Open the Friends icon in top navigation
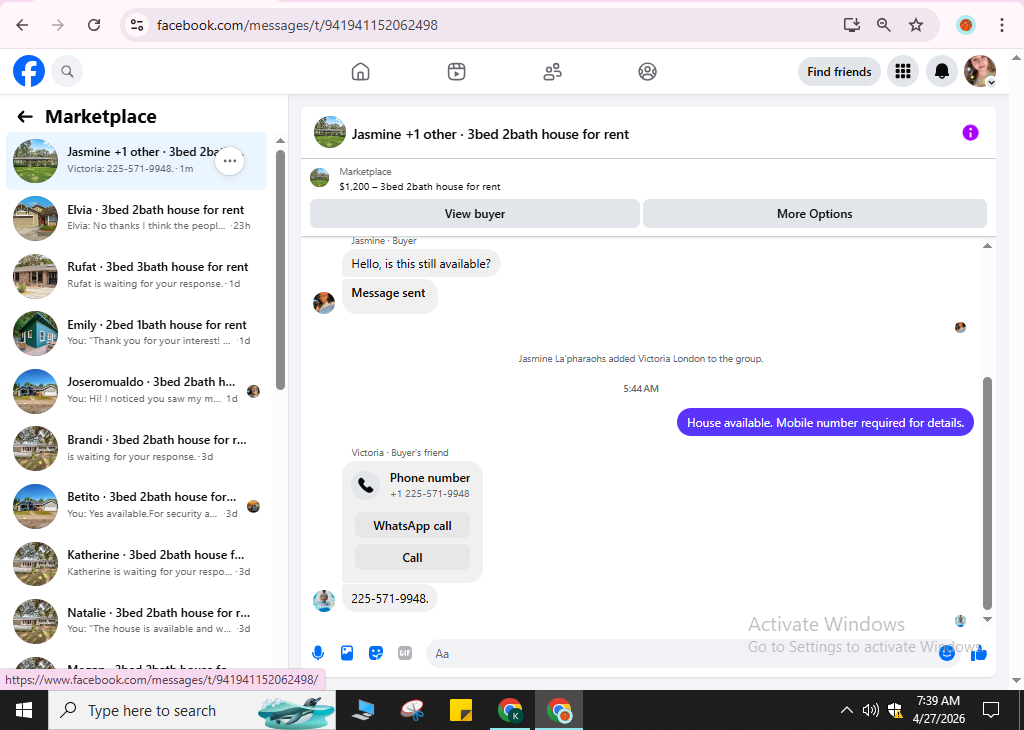 (552, 71)
